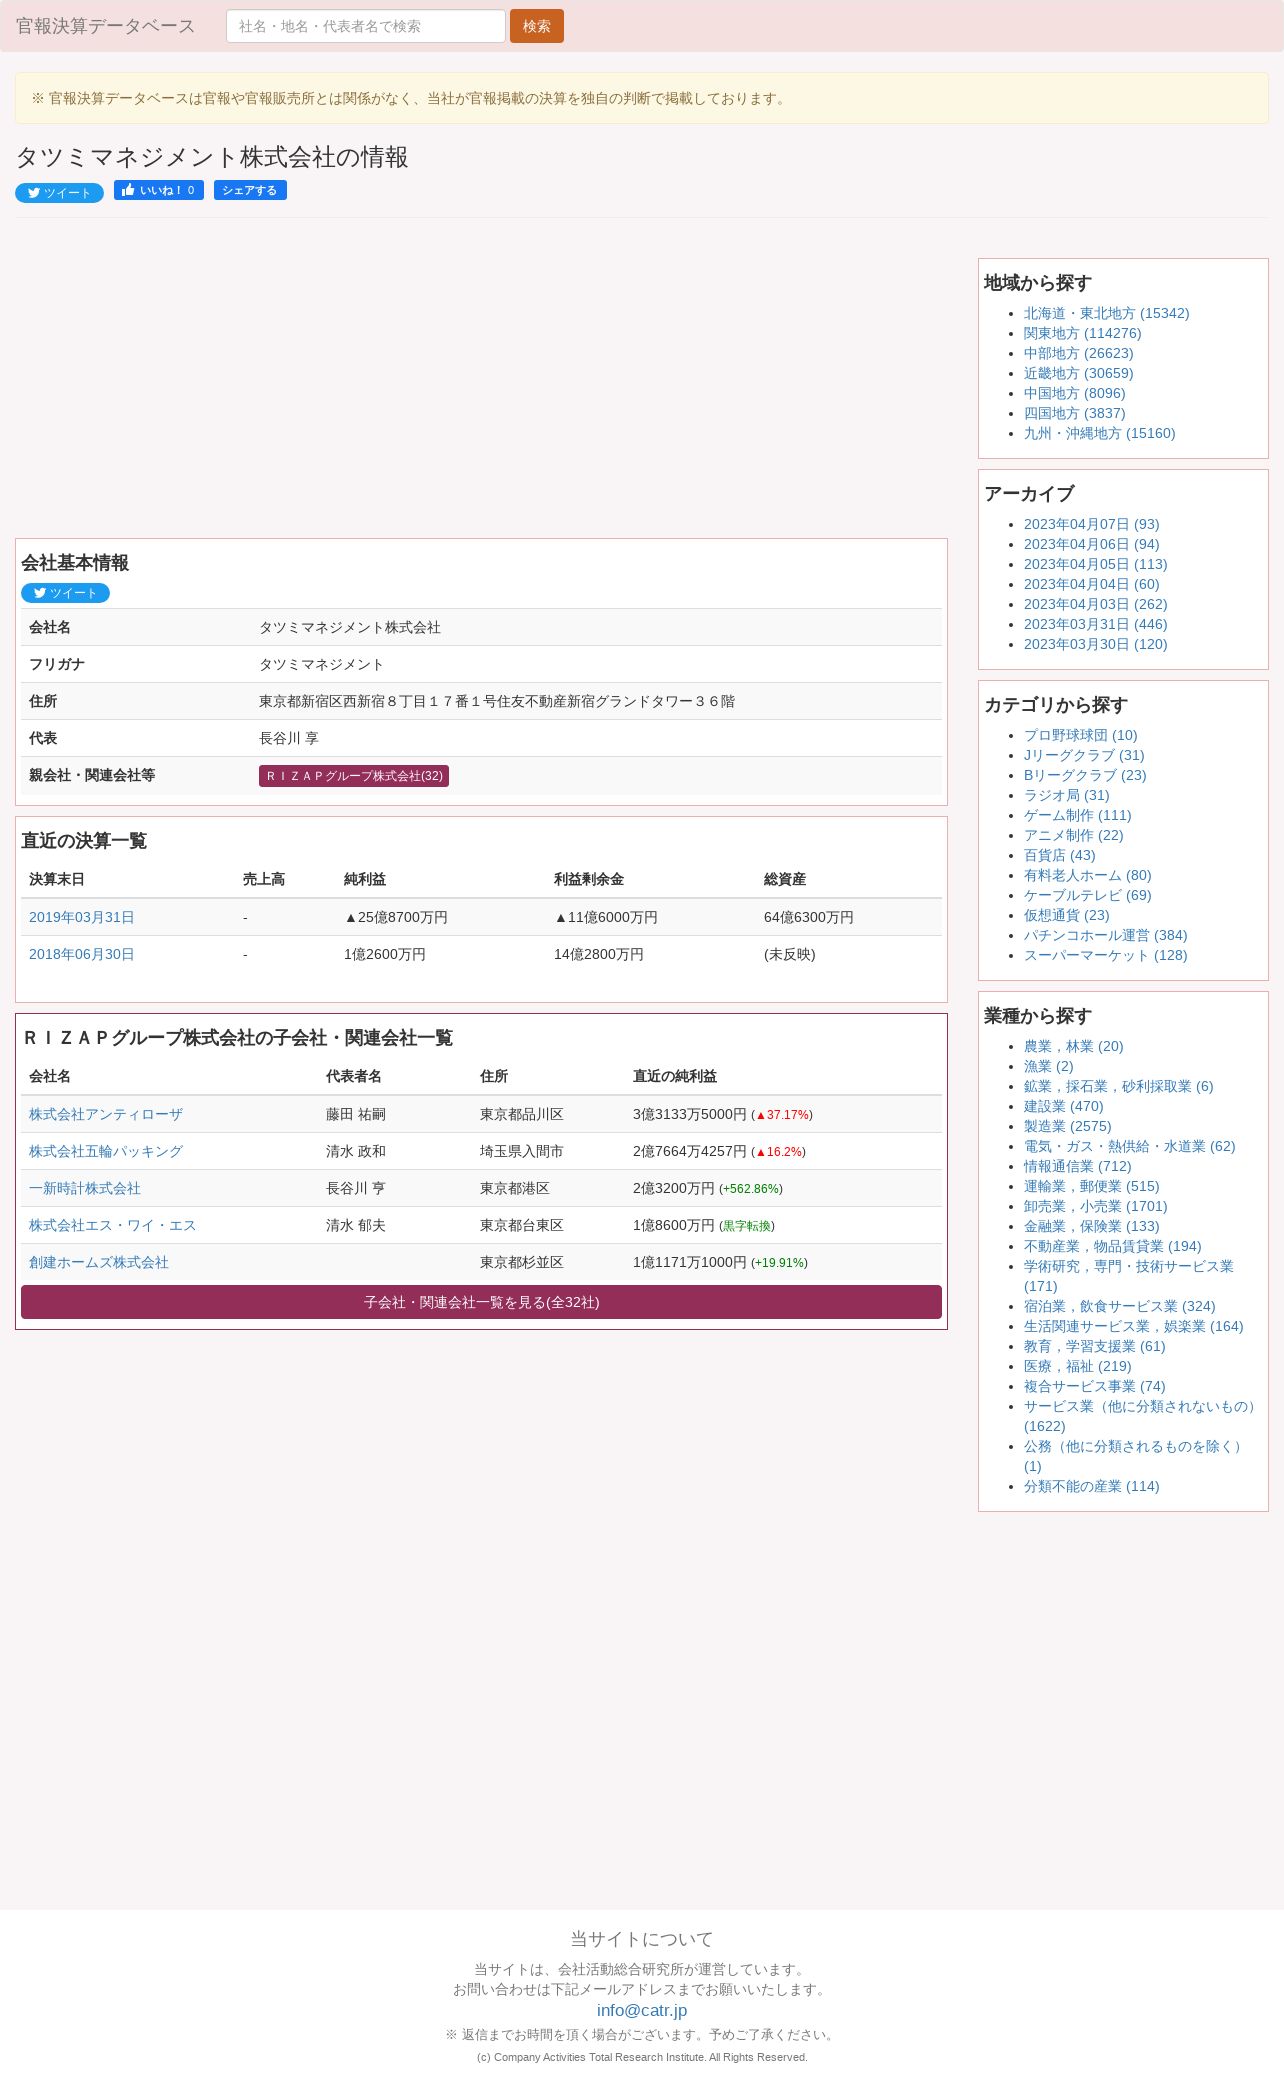This screenshot has width=1284, height=2075.
Task: Open Bリーグクラブ (23) category
Action: [1085, 775]
